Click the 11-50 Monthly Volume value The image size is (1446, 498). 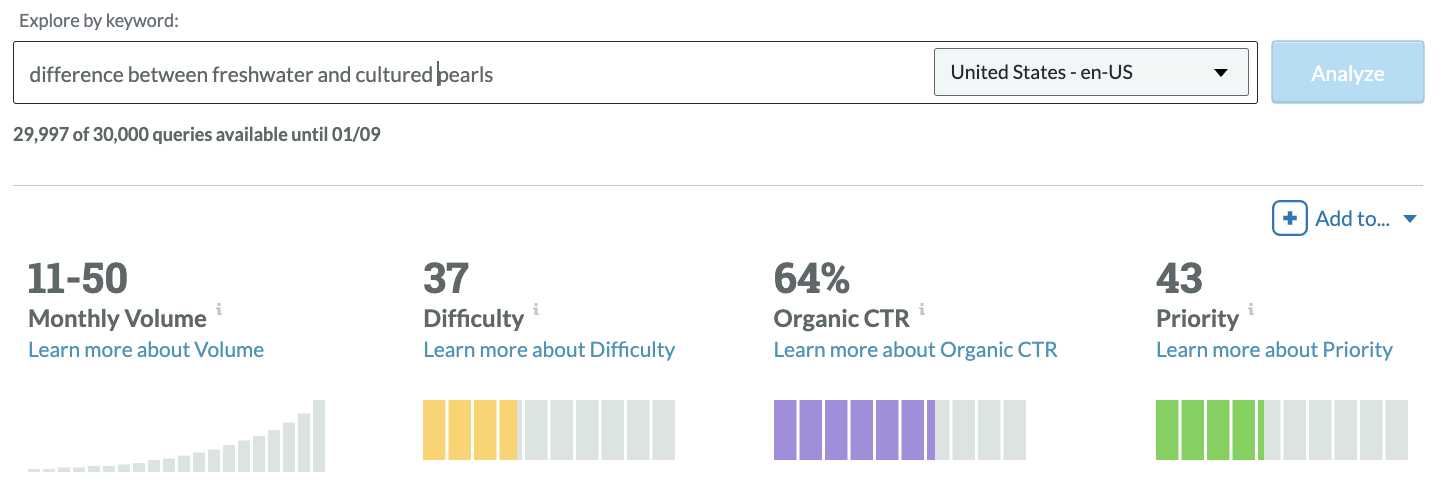pyautogui.click(x=78, y=278)
